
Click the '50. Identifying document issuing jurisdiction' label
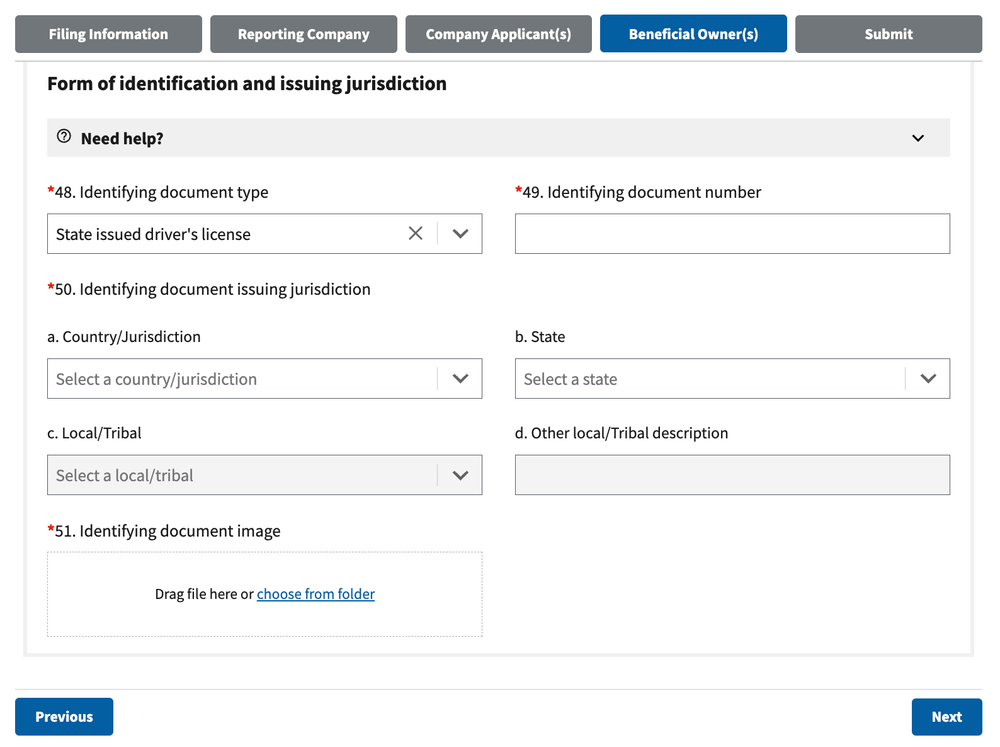pyautogui.click(x=209, y=289)
